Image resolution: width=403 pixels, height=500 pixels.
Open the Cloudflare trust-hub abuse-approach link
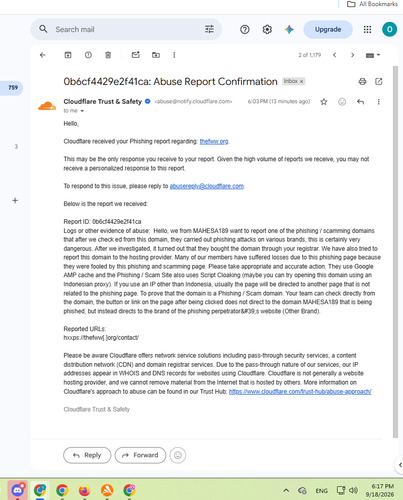(300, 392)
